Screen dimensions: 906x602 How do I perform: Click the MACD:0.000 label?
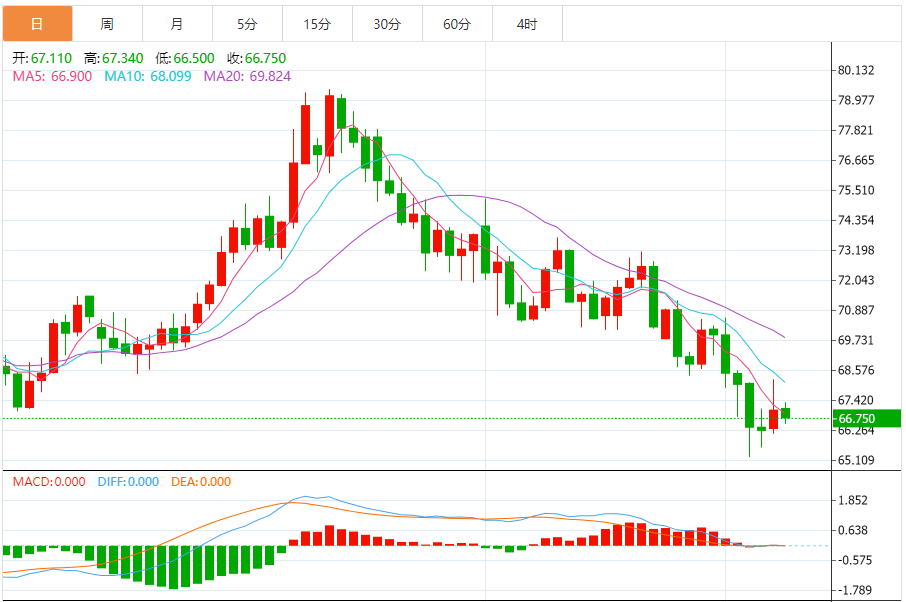(x=49, y=482)
